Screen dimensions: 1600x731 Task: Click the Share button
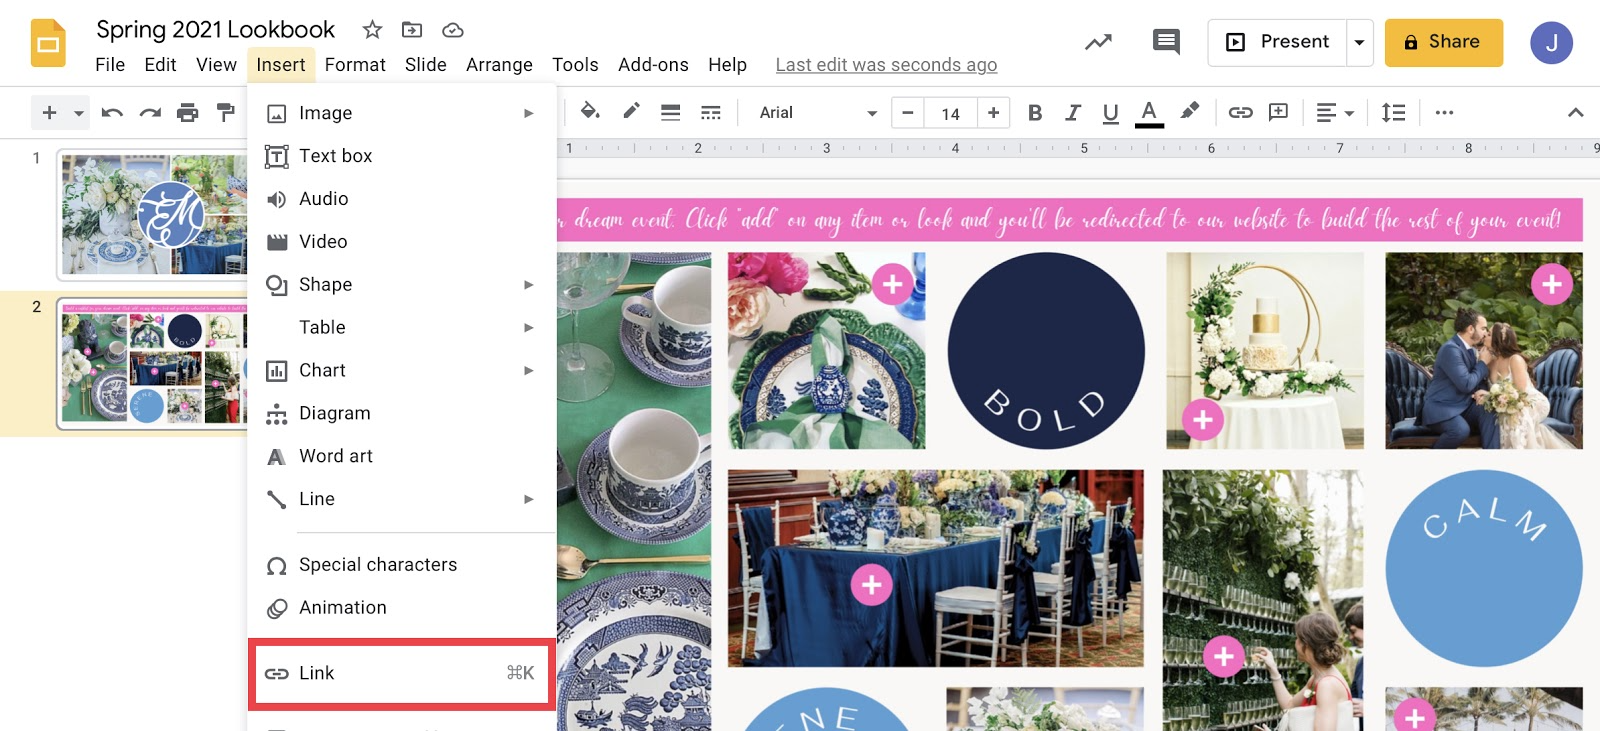click(x=1443, y=42)
